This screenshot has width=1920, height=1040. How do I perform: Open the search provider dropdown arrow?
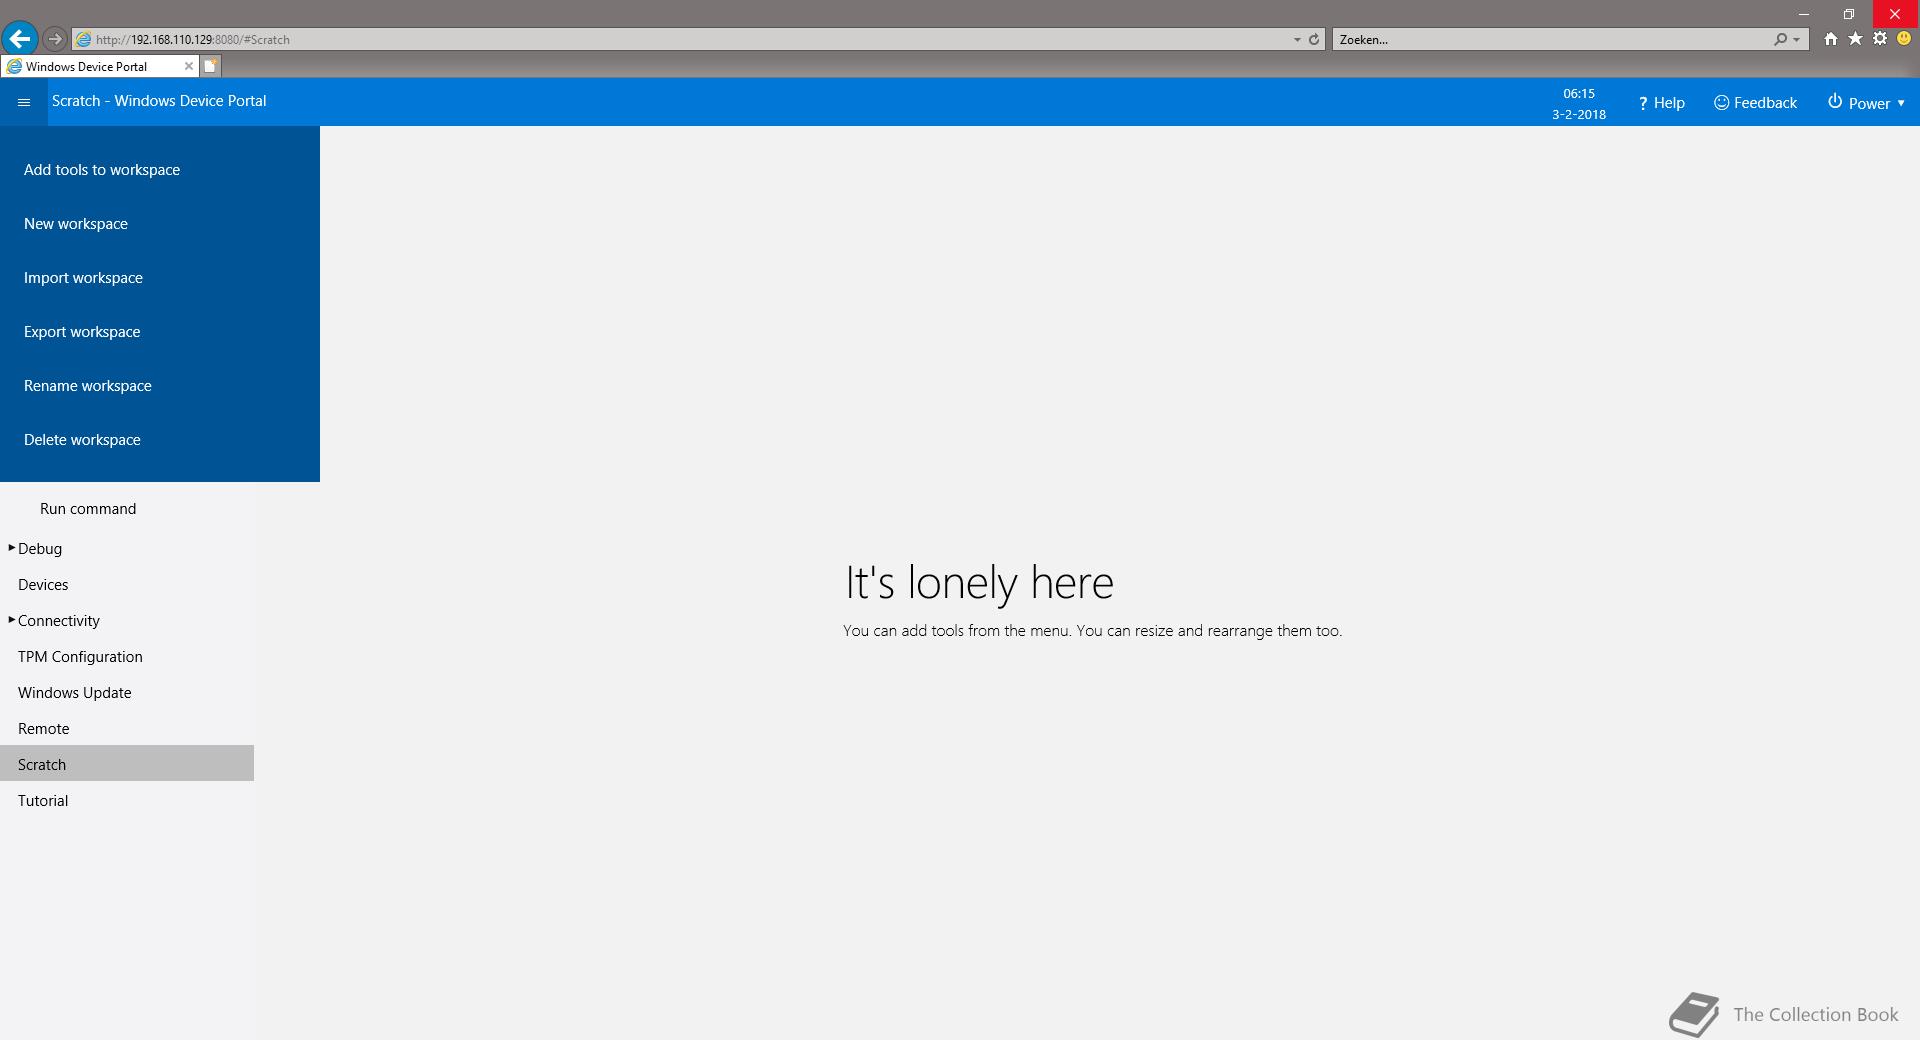coord(1797,39)
